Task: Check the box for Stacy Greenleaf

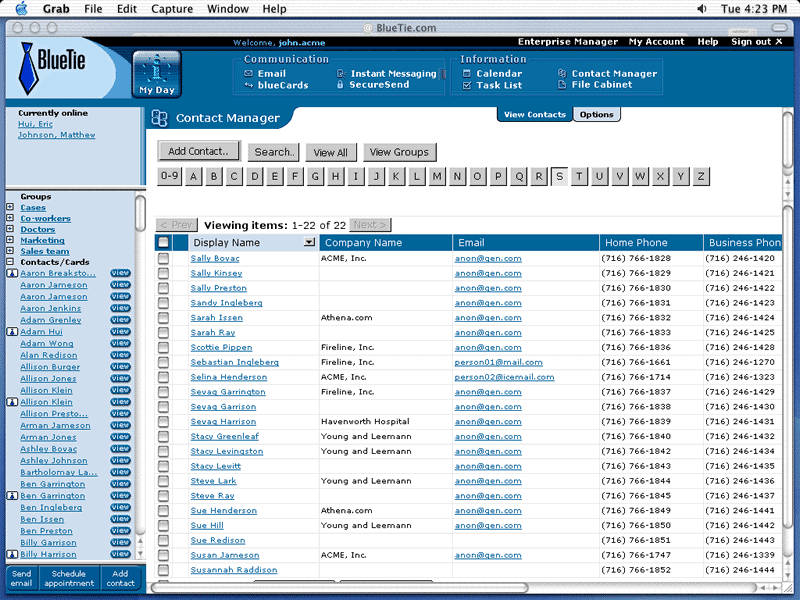Action: pos(163,437)
